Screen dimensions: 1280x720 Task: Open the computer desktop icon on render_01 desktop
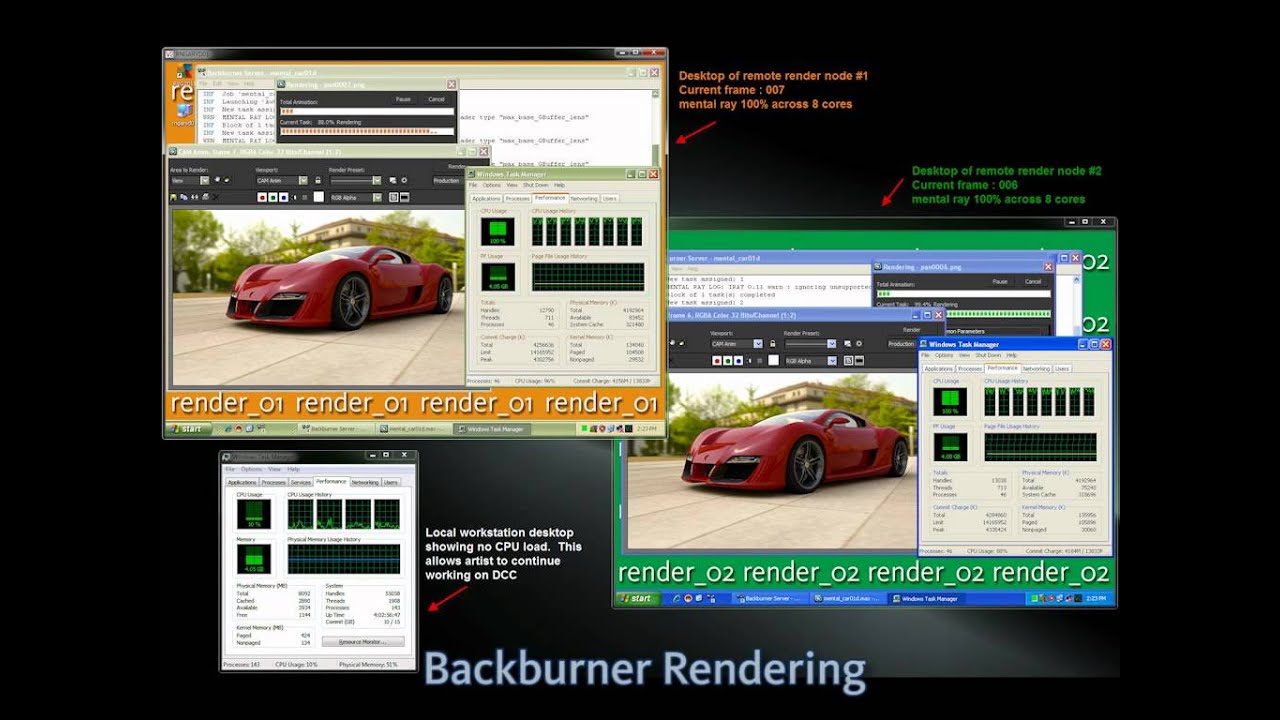185,110
